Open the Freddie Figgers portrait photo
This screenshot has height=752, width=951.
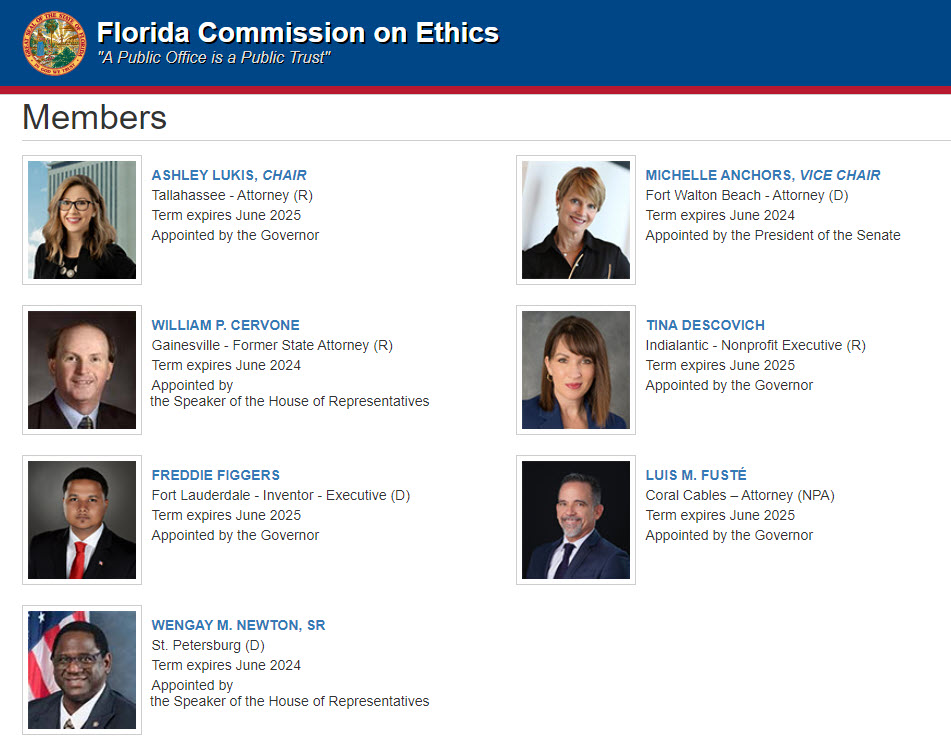coord(82,520)
